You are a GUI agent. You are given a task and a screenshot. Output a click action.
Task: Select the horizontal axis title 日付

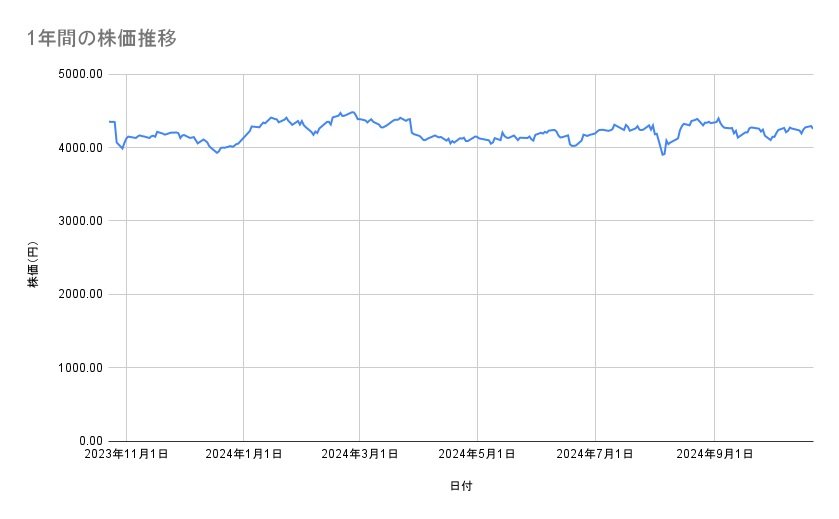click(x=461, y=487)
